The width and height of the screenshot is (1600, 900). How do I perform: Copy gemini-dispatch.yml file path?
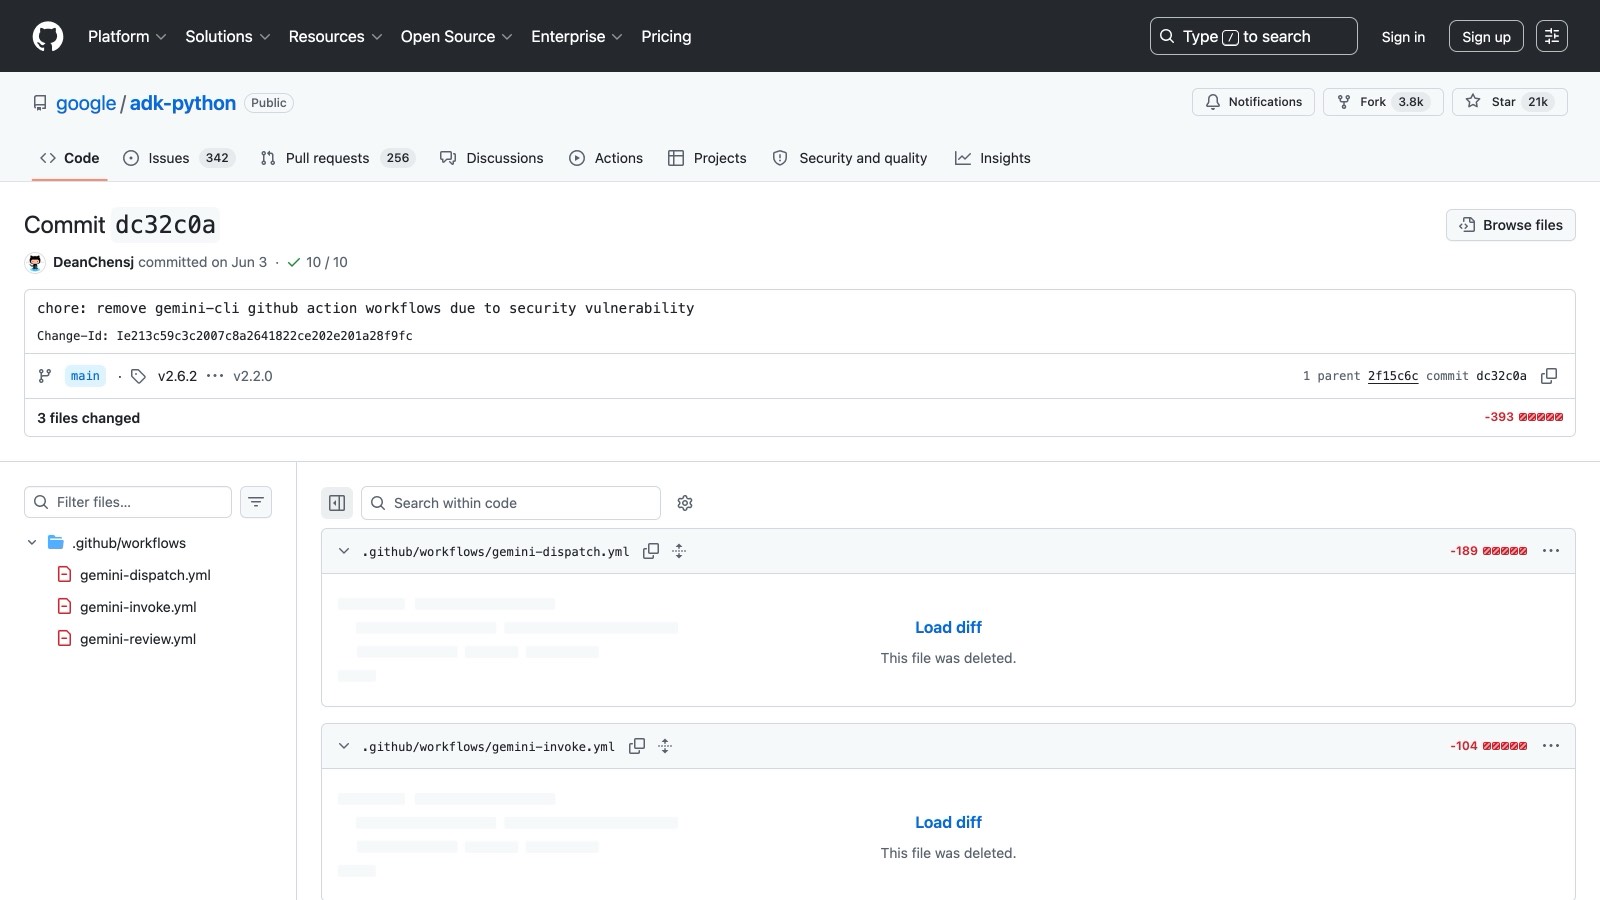651,551
